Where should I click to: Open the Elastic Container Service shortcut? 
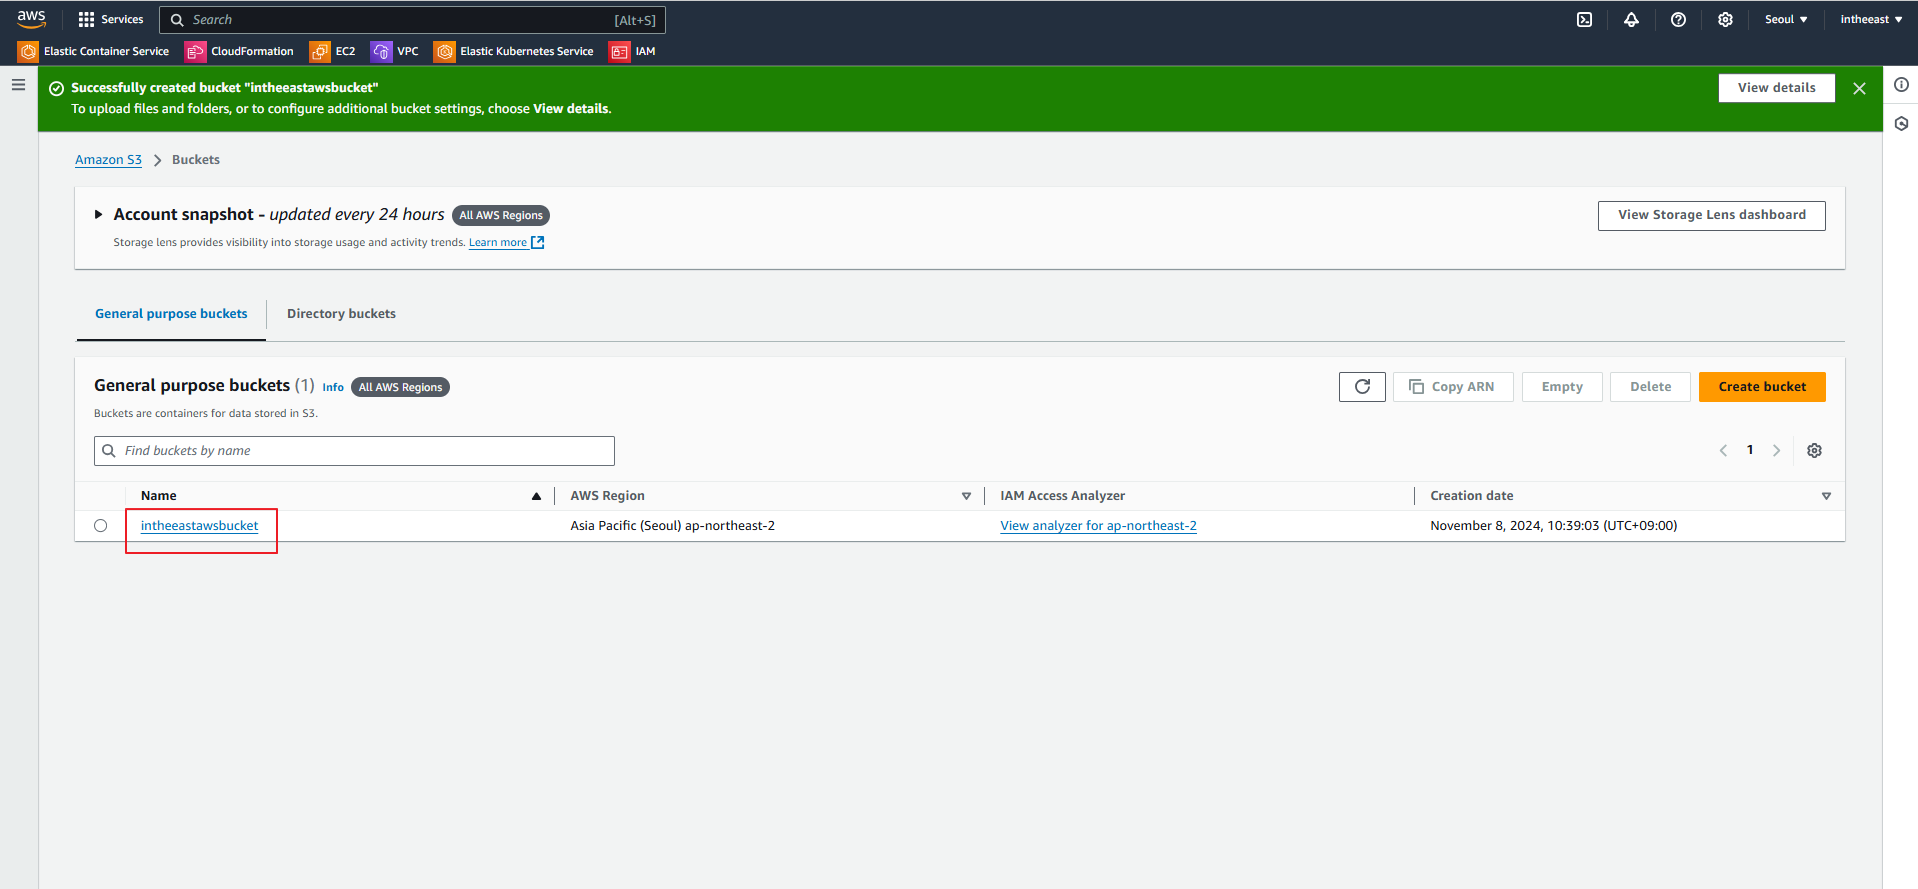95,51
